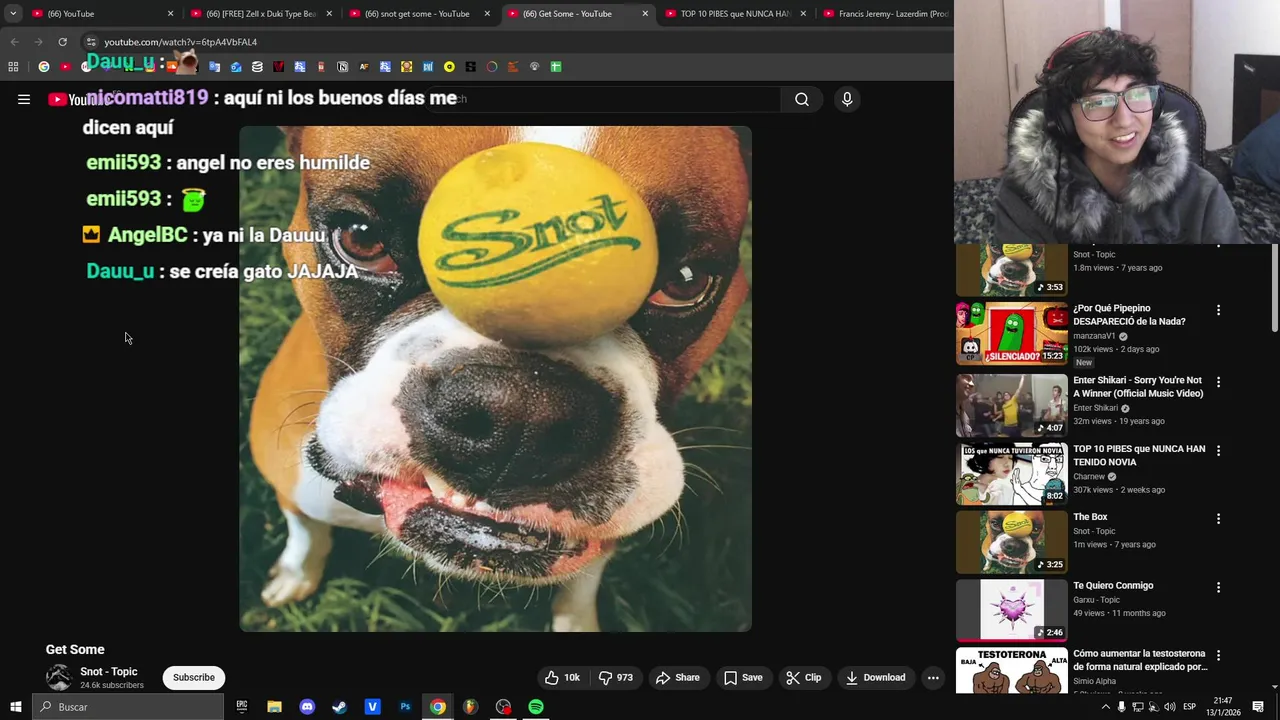The image size is (1280, 720).
Task: Open Cómo aumentar la testosterona video
Action: [1140, 660]
